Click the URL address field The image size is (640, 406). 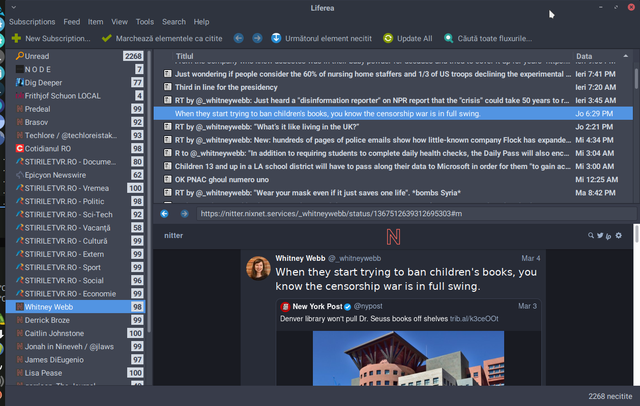coord(416,213)
